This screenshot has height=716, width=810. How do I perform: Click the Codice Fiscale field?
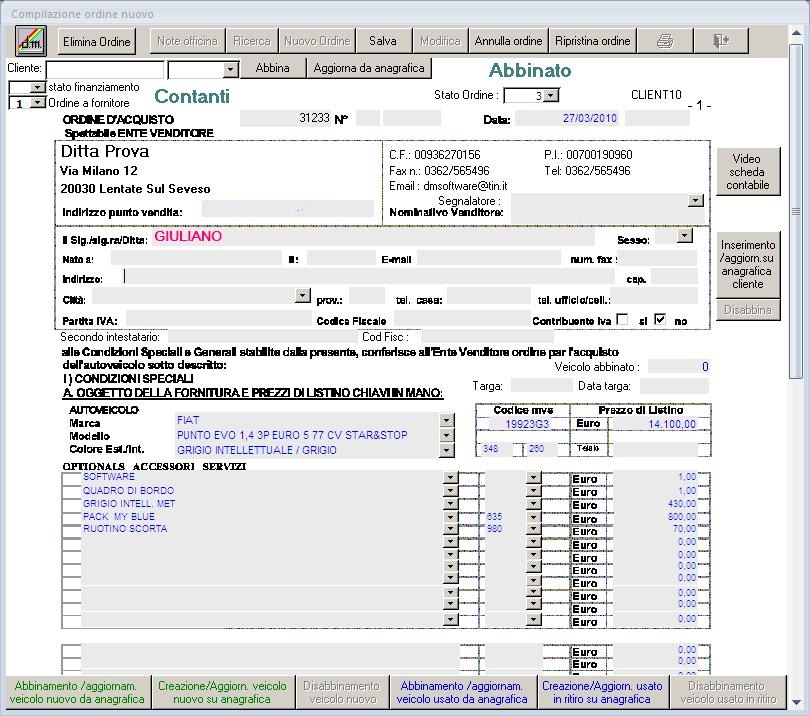click(x=462, y=319)
